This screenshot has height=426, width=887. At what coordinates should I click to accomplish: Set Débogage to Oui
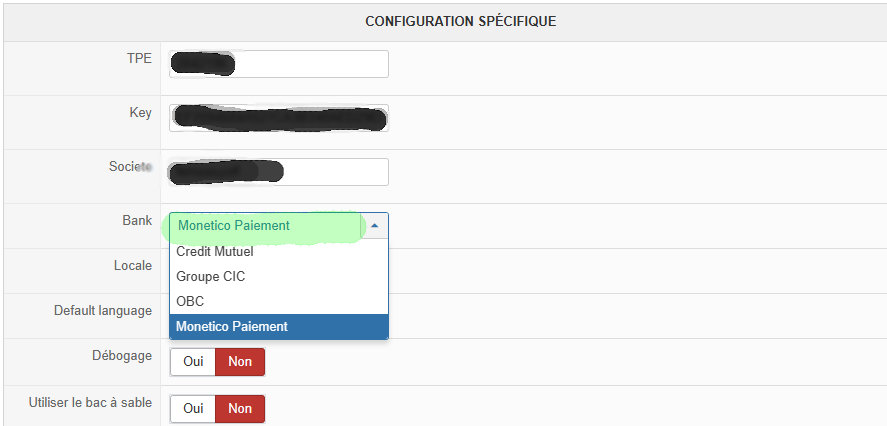pyautogui.click(x=193, y=362)
